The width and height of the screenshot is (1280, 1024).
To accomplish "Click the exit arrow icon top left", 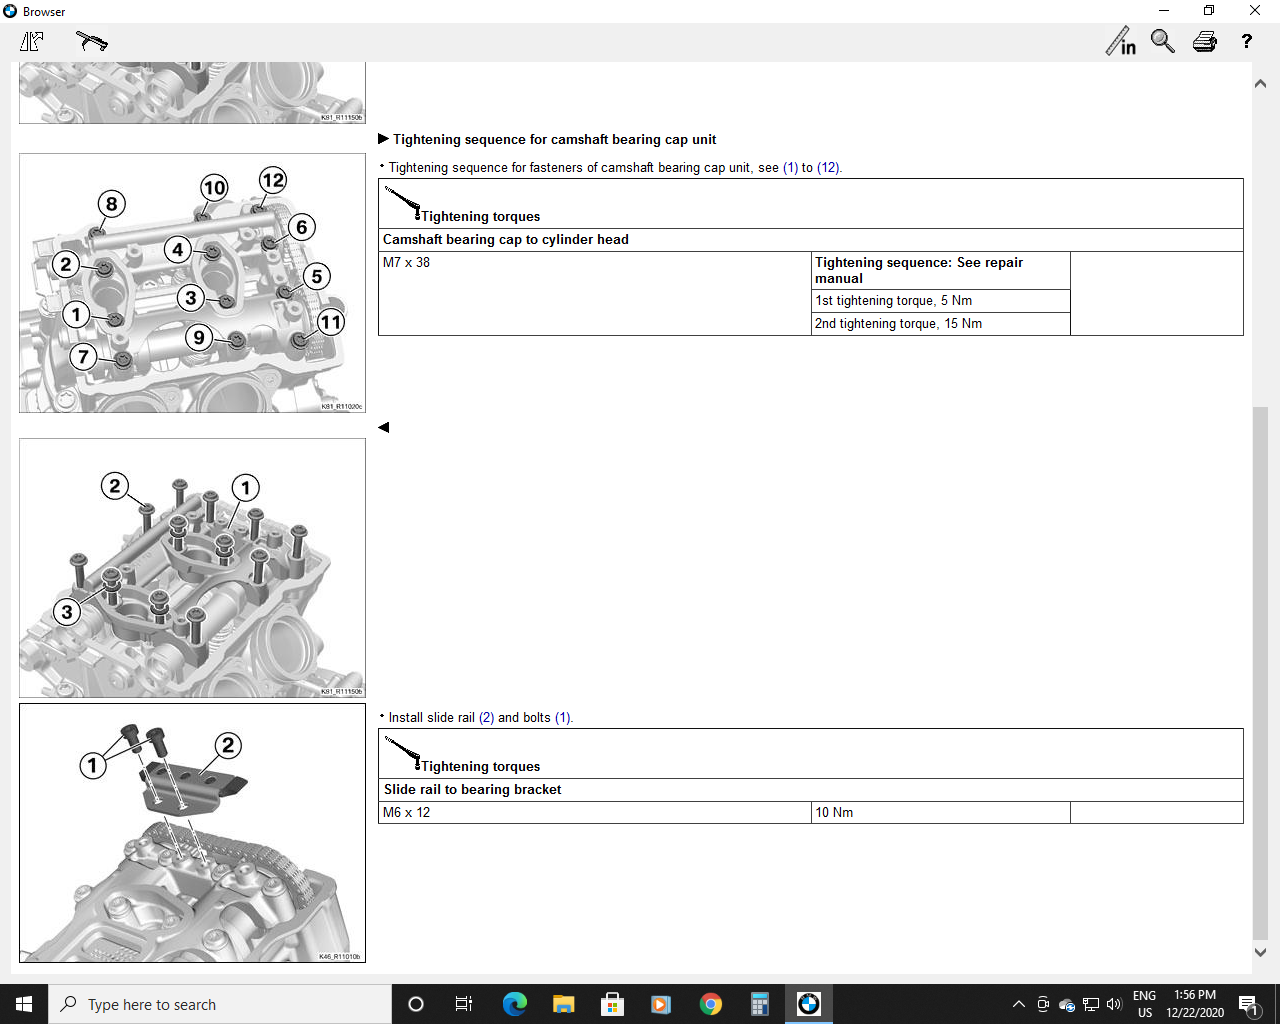I will [x=31, y=41].
